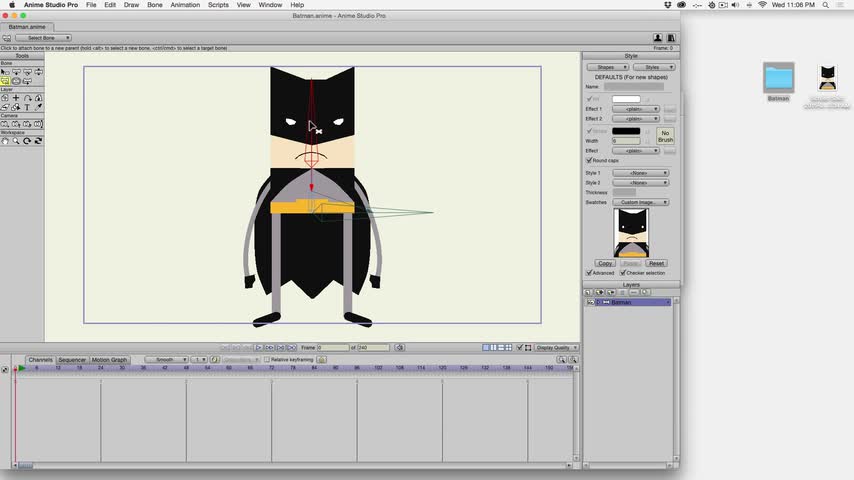The image size is (854, 480).
Task: Expand the Batman layer triangle
Action: (x=599, y=302)
